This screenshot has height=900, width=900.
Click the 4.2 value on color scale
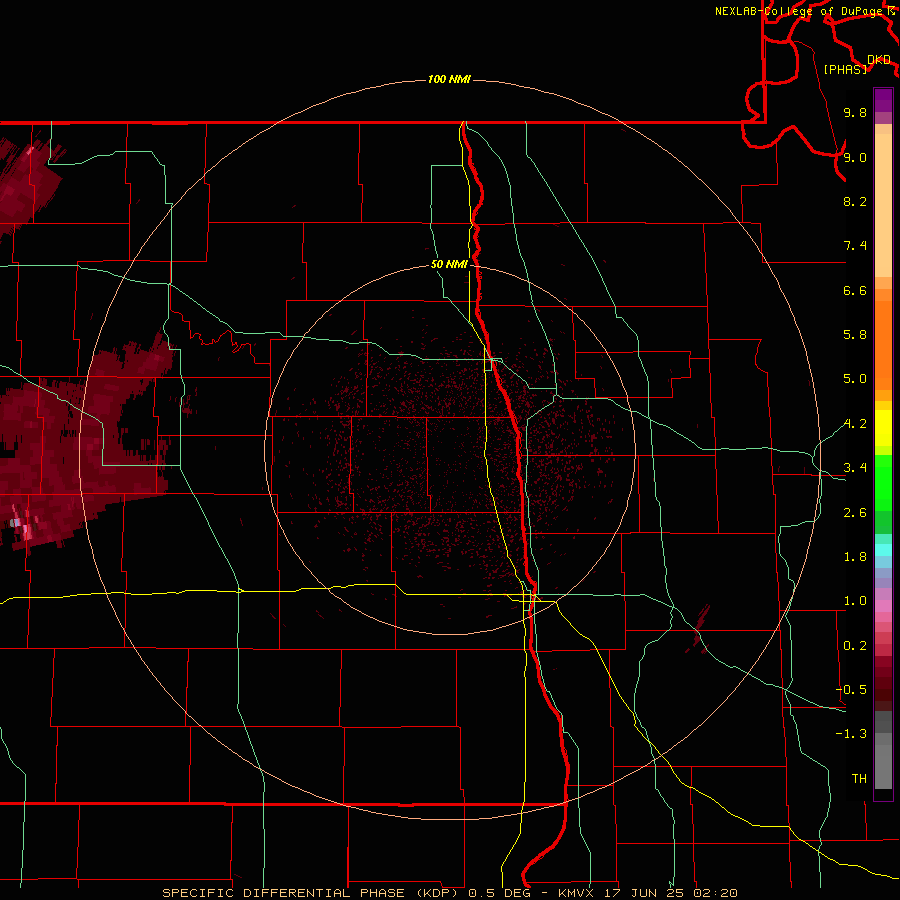point(855,424)
